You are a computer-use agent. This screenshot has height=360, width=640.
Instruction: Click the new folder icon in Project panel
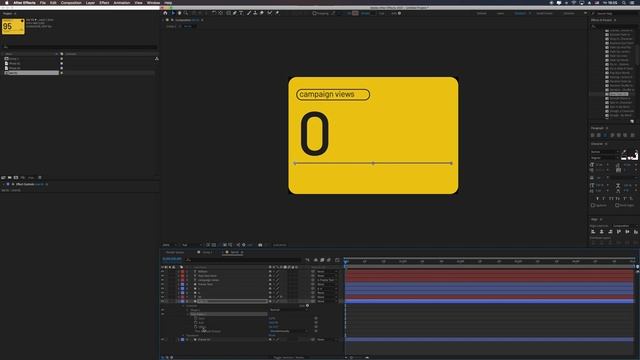9,178
